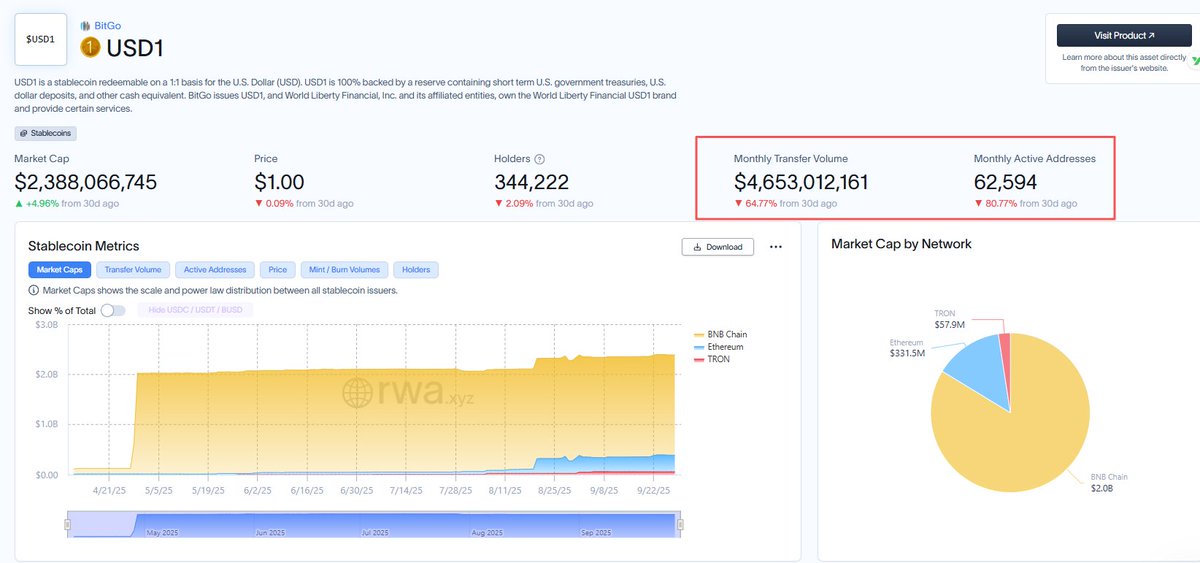Toggle BNB Chain series in chart legend
This screenshot has height=563, width=1200.
[720, 334]
